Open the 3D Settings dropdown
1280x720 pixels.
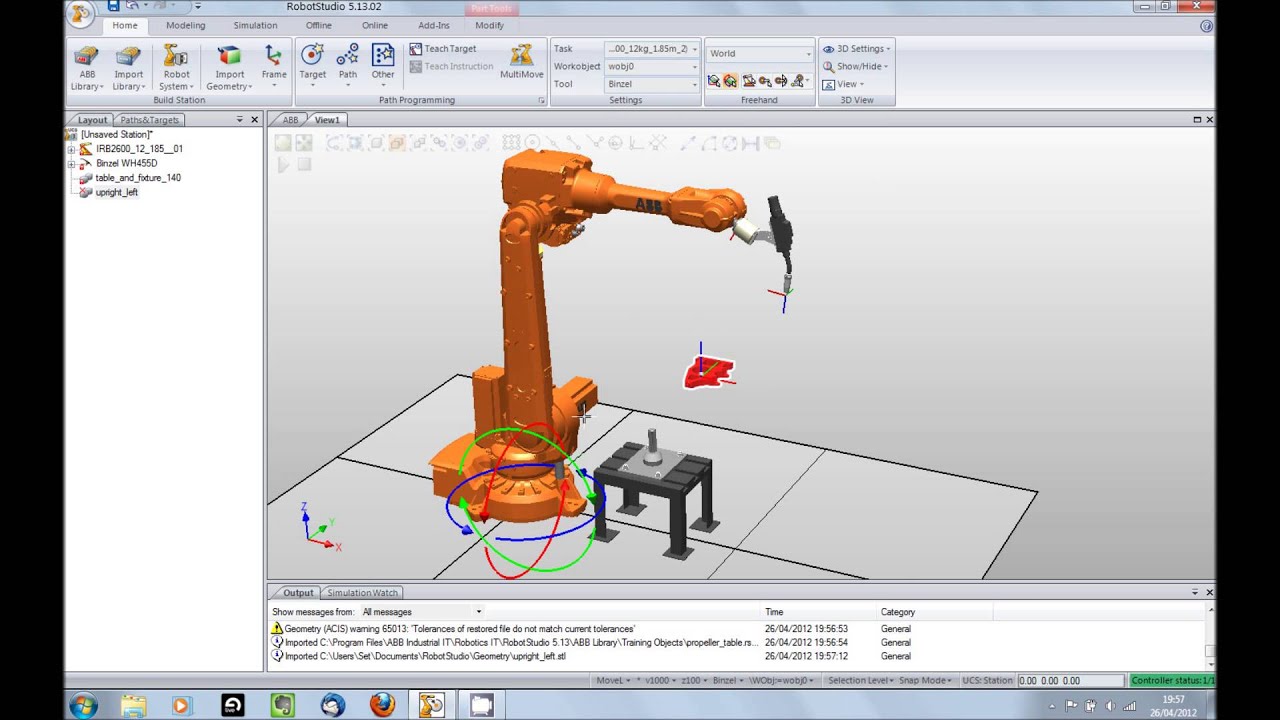point(856,49)
